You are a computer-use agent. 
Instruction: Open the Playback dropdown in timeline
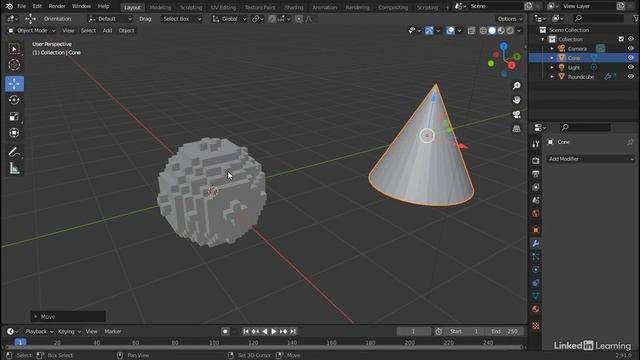point(40,331)
